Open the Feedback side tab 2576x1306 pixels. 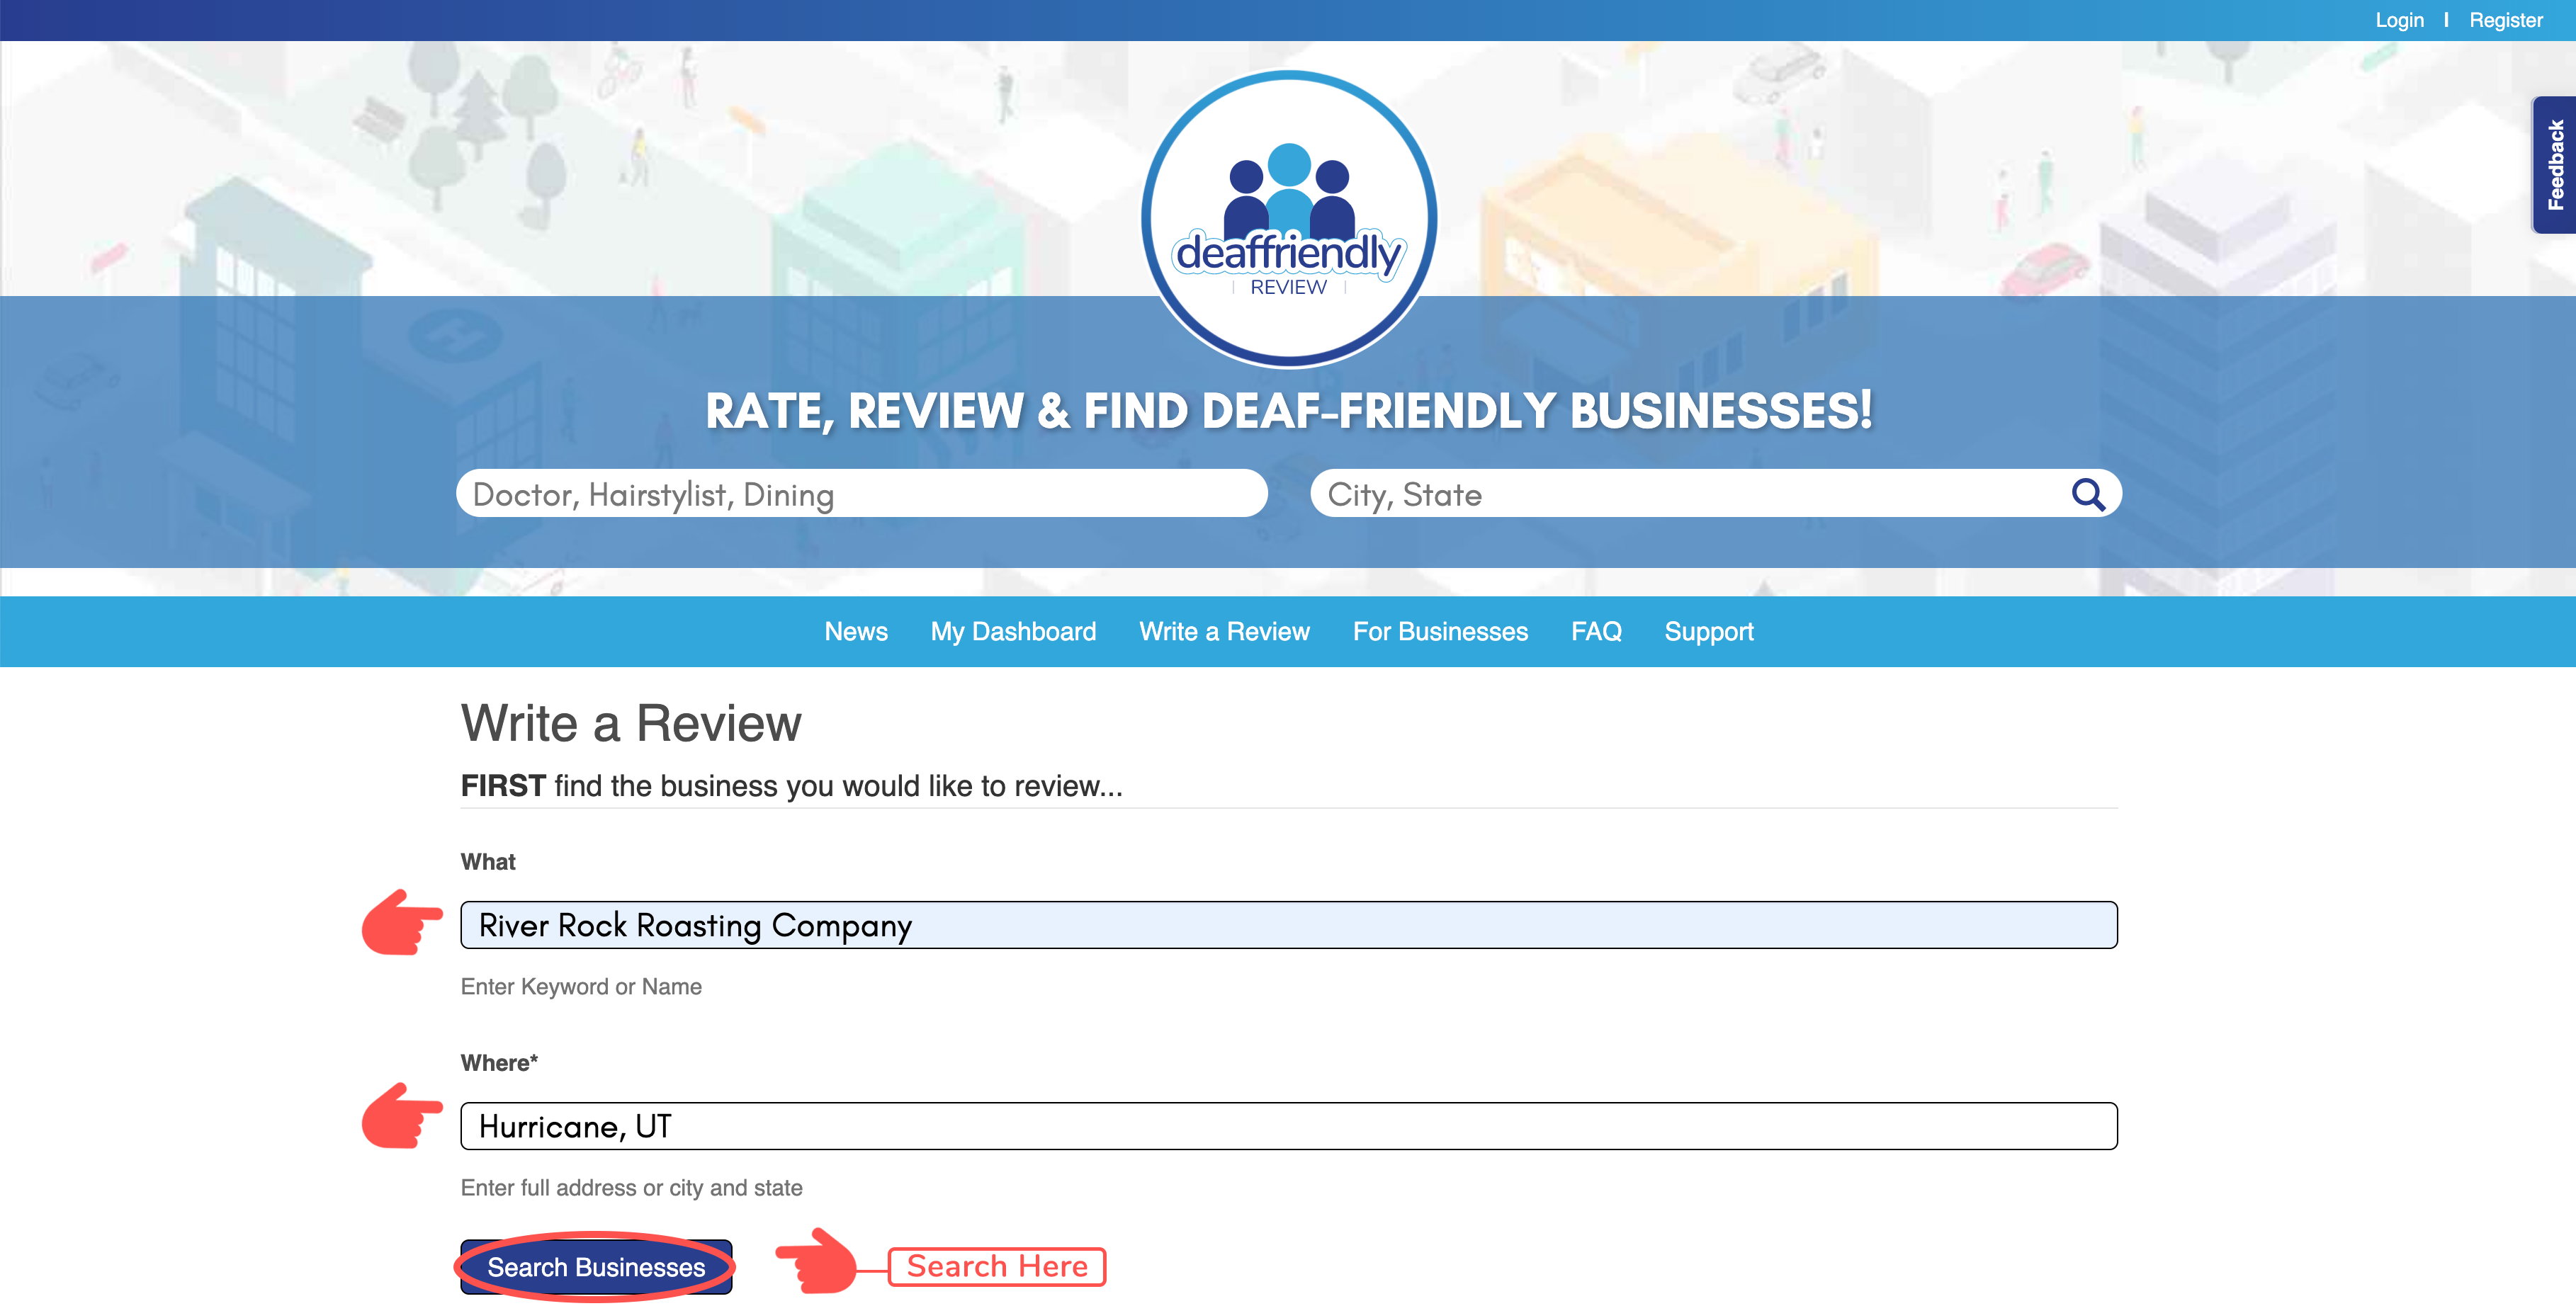[2555, 165]
